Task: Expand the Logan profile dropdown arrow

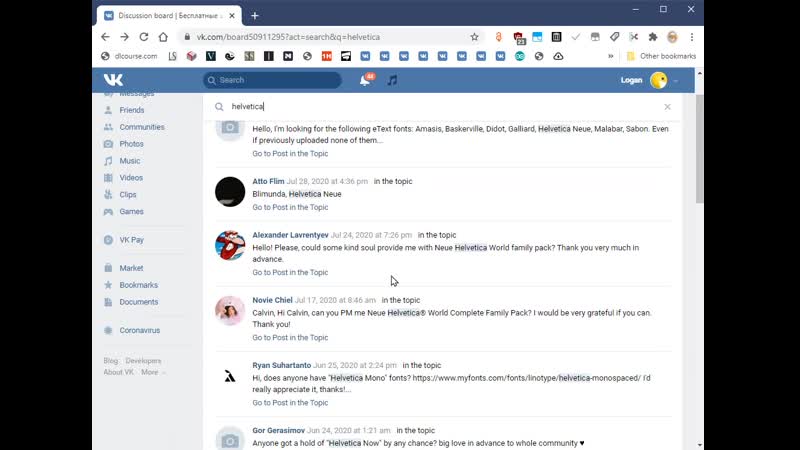Action: [x=676, y=81]
